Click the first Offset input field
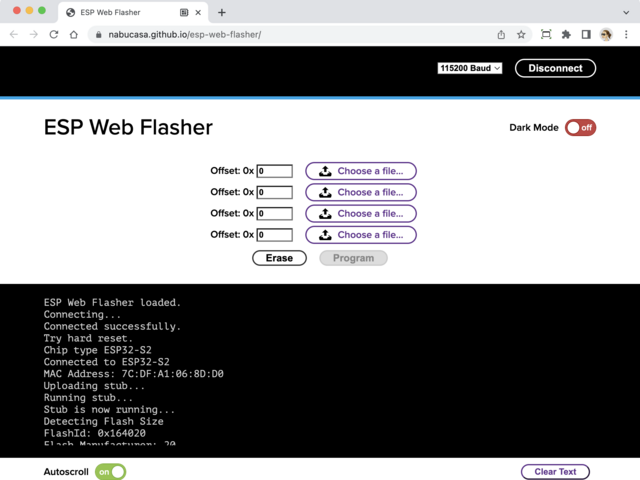The width and height of the screenshot is (640, 480). [x=275, y=171]
